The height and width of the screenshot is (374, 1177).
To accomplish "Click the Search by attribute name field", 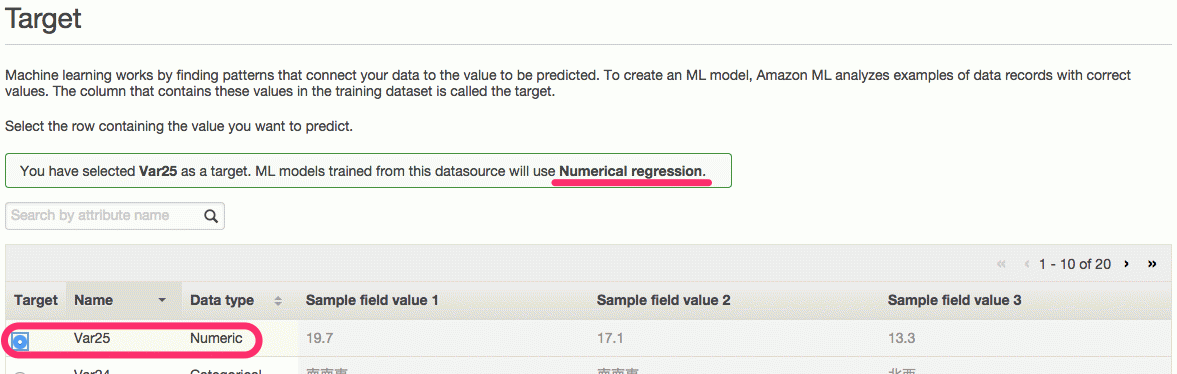I will tap(115, 216).
